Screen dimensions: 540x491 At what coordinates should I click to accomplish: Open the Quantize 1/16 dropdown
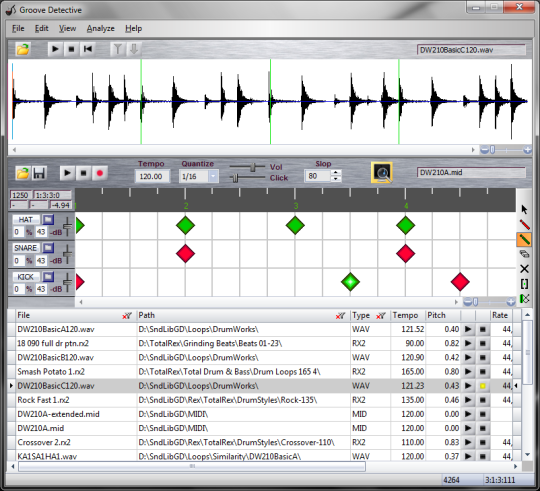point(213,176)
